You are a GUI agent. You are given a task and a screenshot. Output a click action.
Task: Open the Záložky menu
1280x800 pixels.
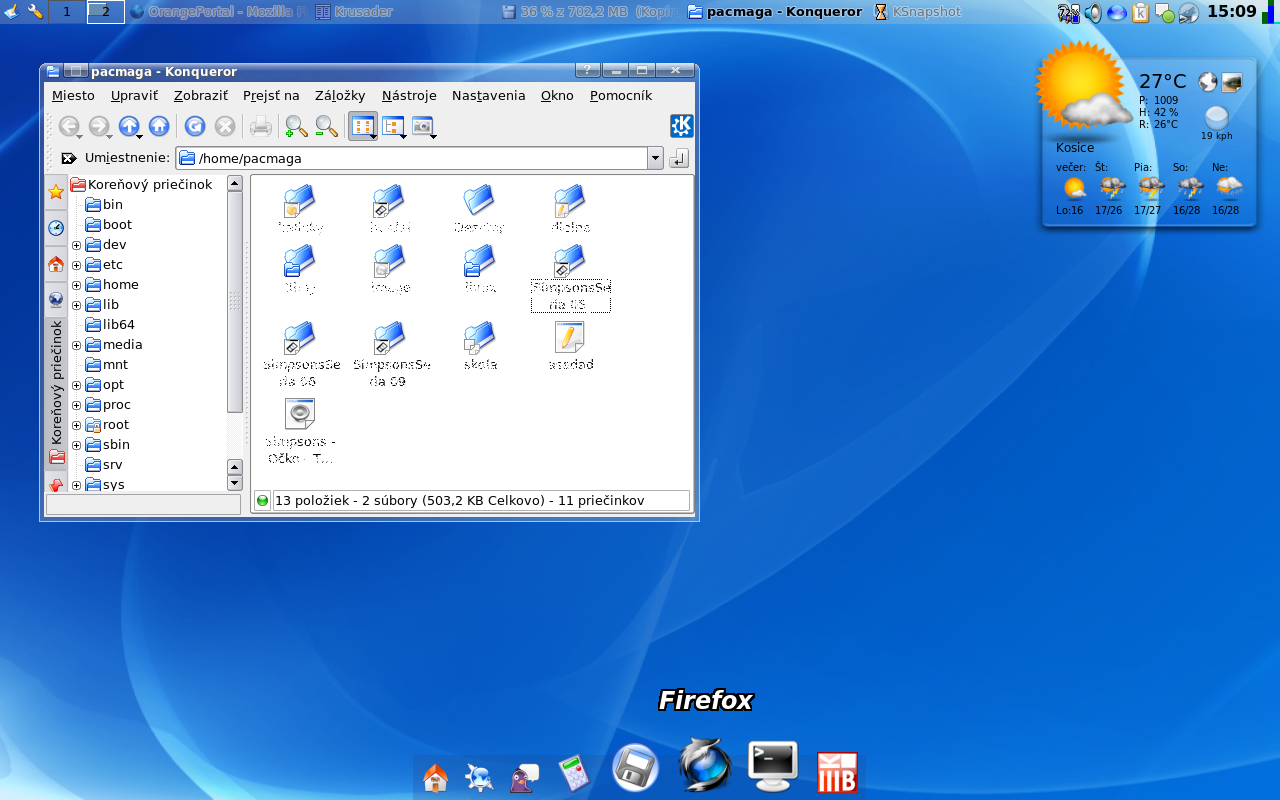pos(340,95)
